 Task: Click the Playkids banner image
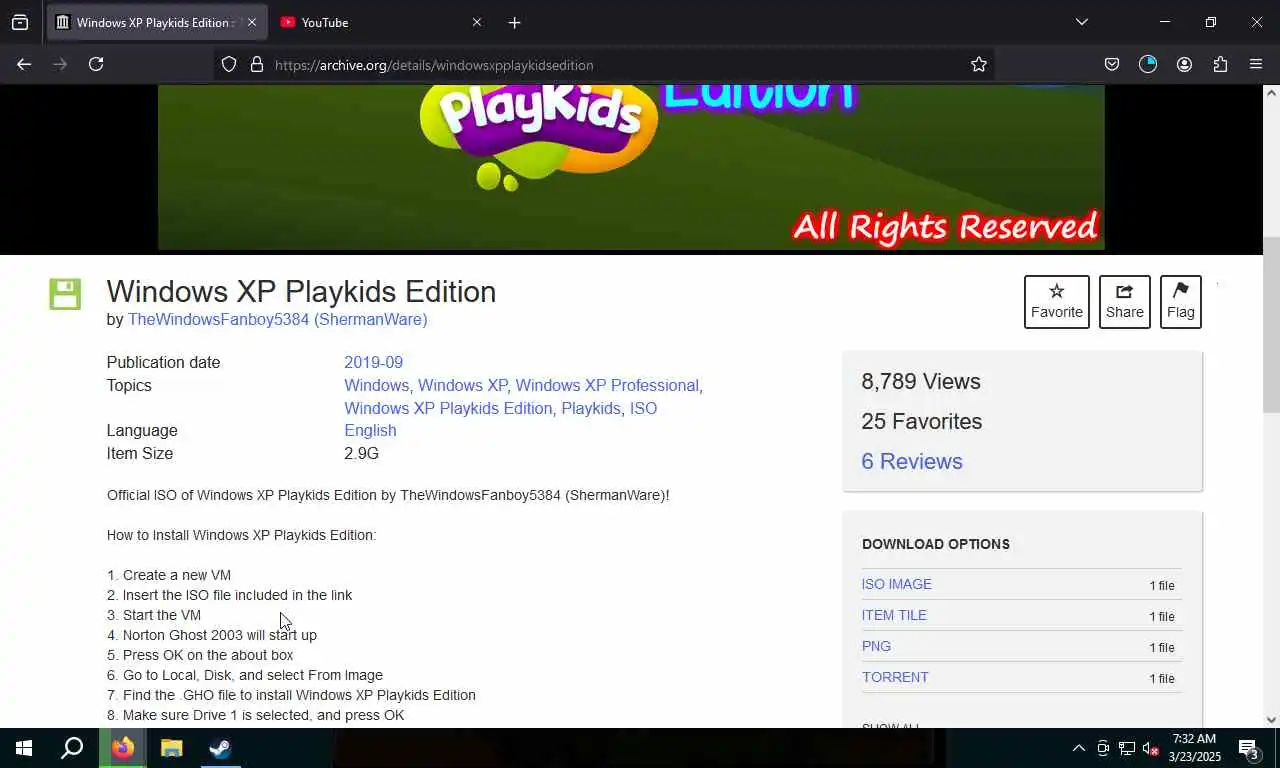point(631,167)
